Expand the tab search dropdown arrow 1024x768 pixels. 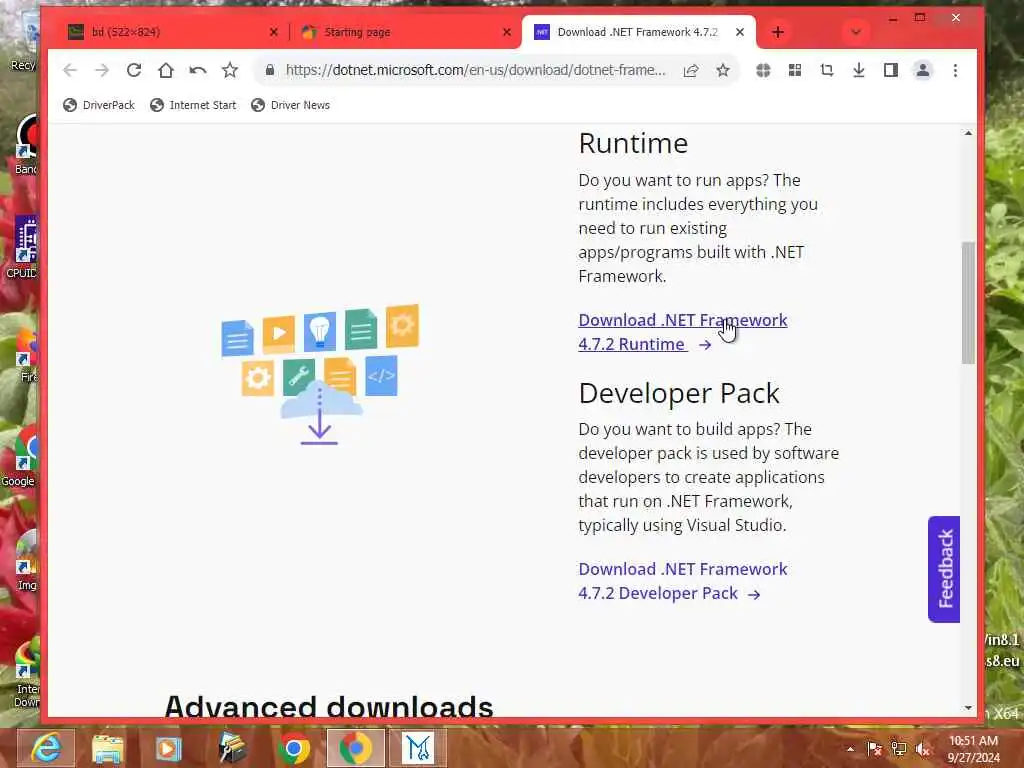point(856,32)
